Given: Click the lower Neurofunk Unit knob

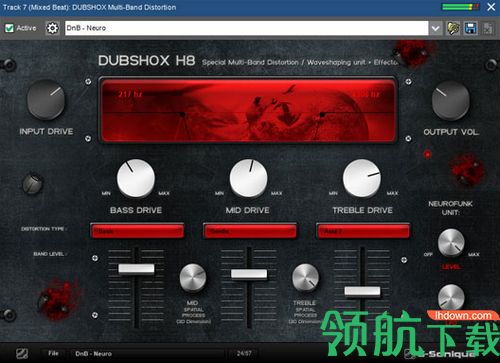Looking at the screenshot, I should pyautogui.click(x=451, y=298).
